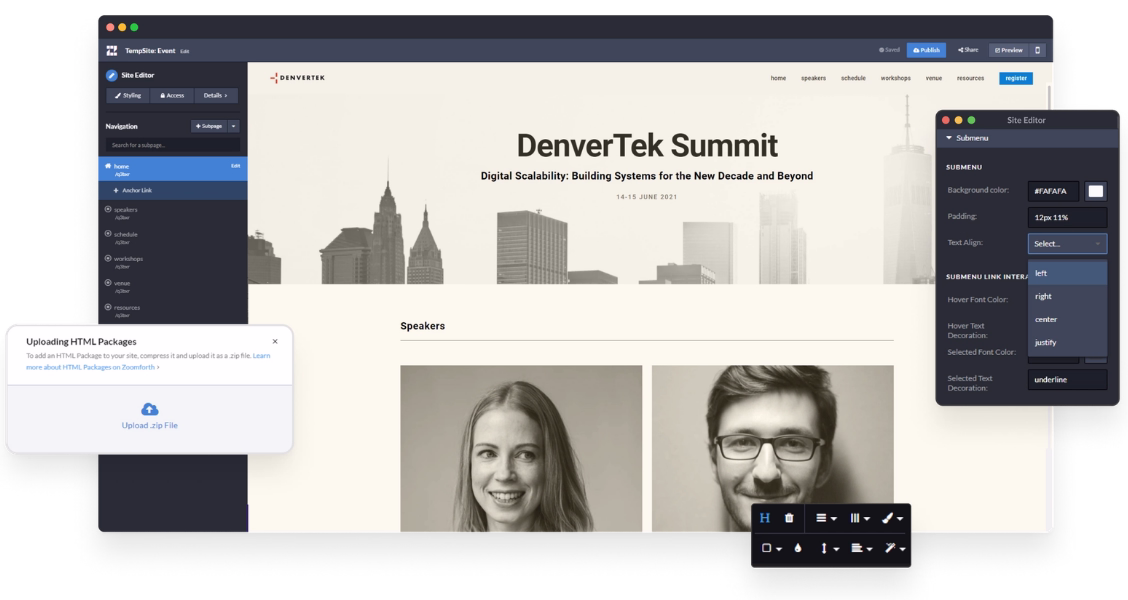The image size is (1128, 600).
Task: Click schedule in the site menu
Action: pyautogui.click(x=853, y=78)
